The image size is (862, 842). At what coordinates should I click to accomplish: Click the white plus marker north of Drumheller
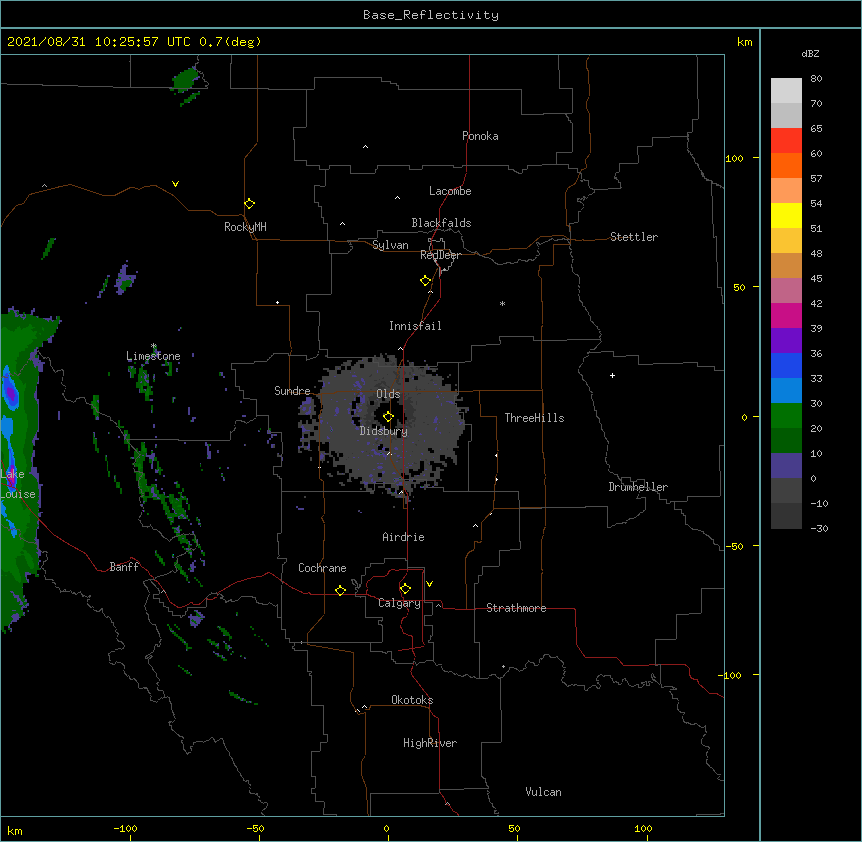point(612,375)
